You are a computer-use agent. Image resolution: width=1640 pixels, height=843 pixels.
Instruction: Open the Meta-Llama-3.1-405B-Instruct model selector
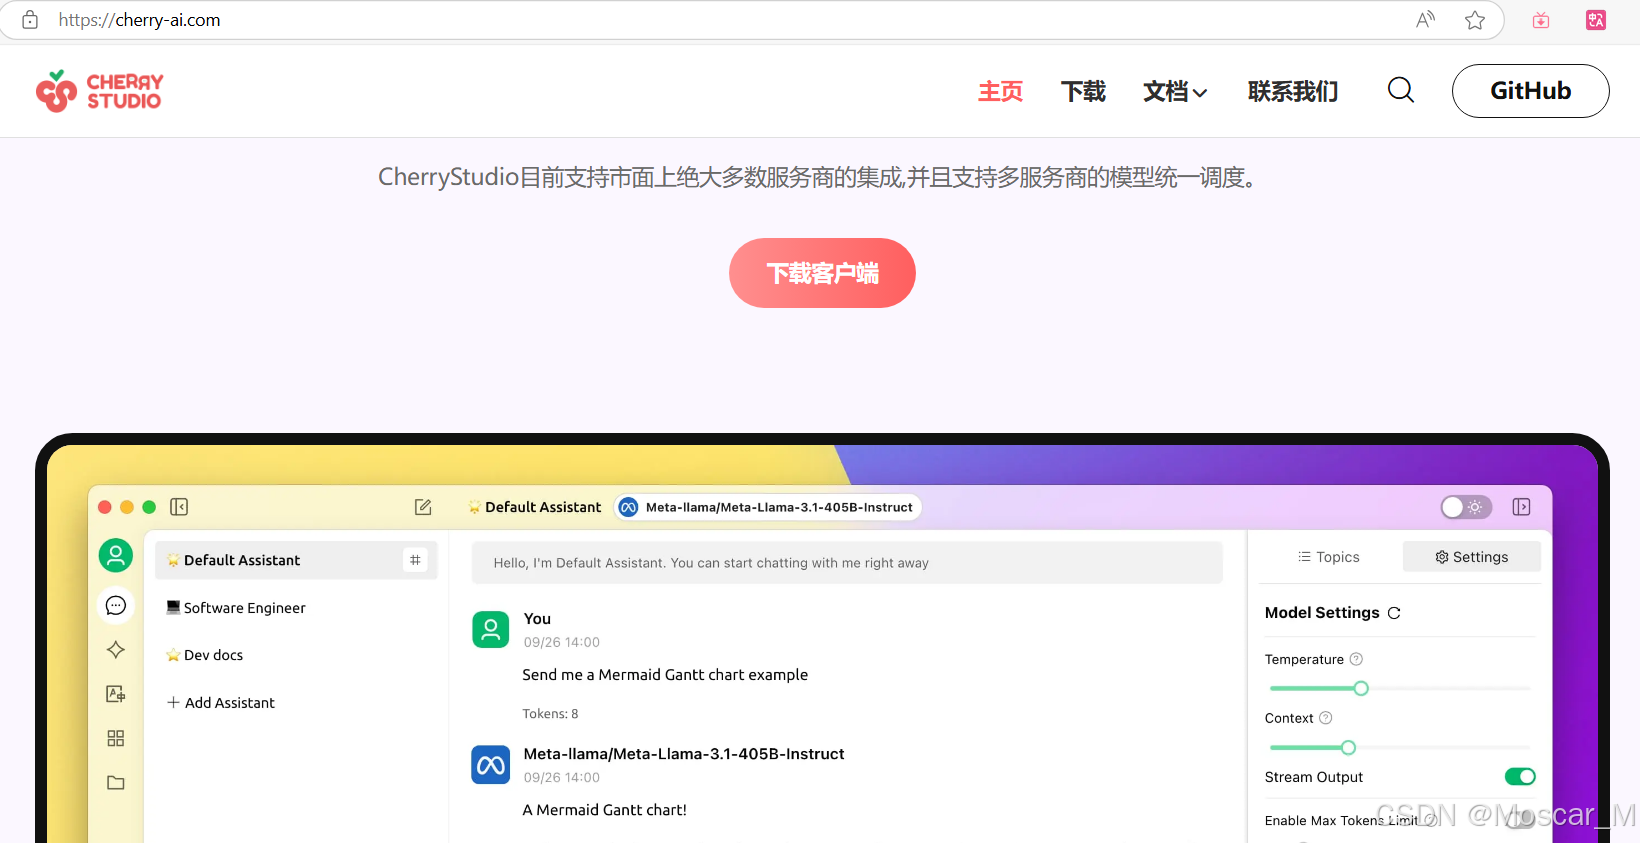(x=768, y=507)
